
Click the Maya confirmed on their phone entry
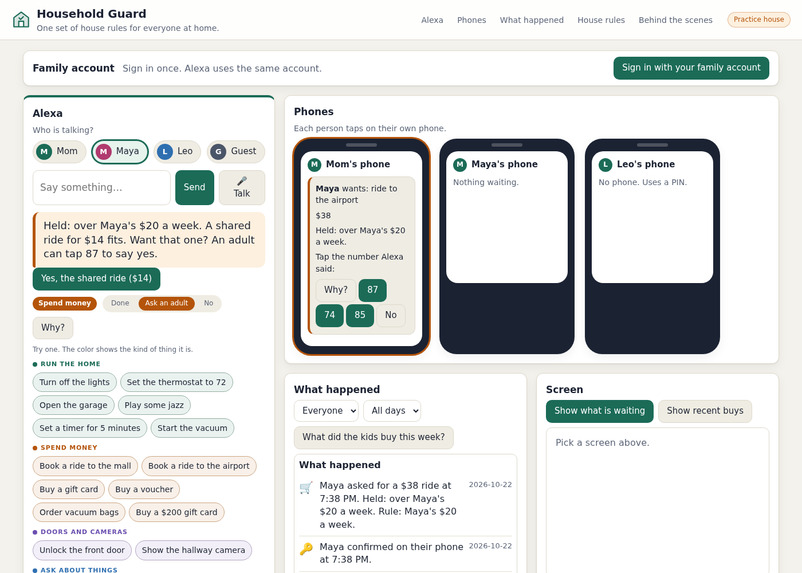pyautogui.click(x=405, y=553)
